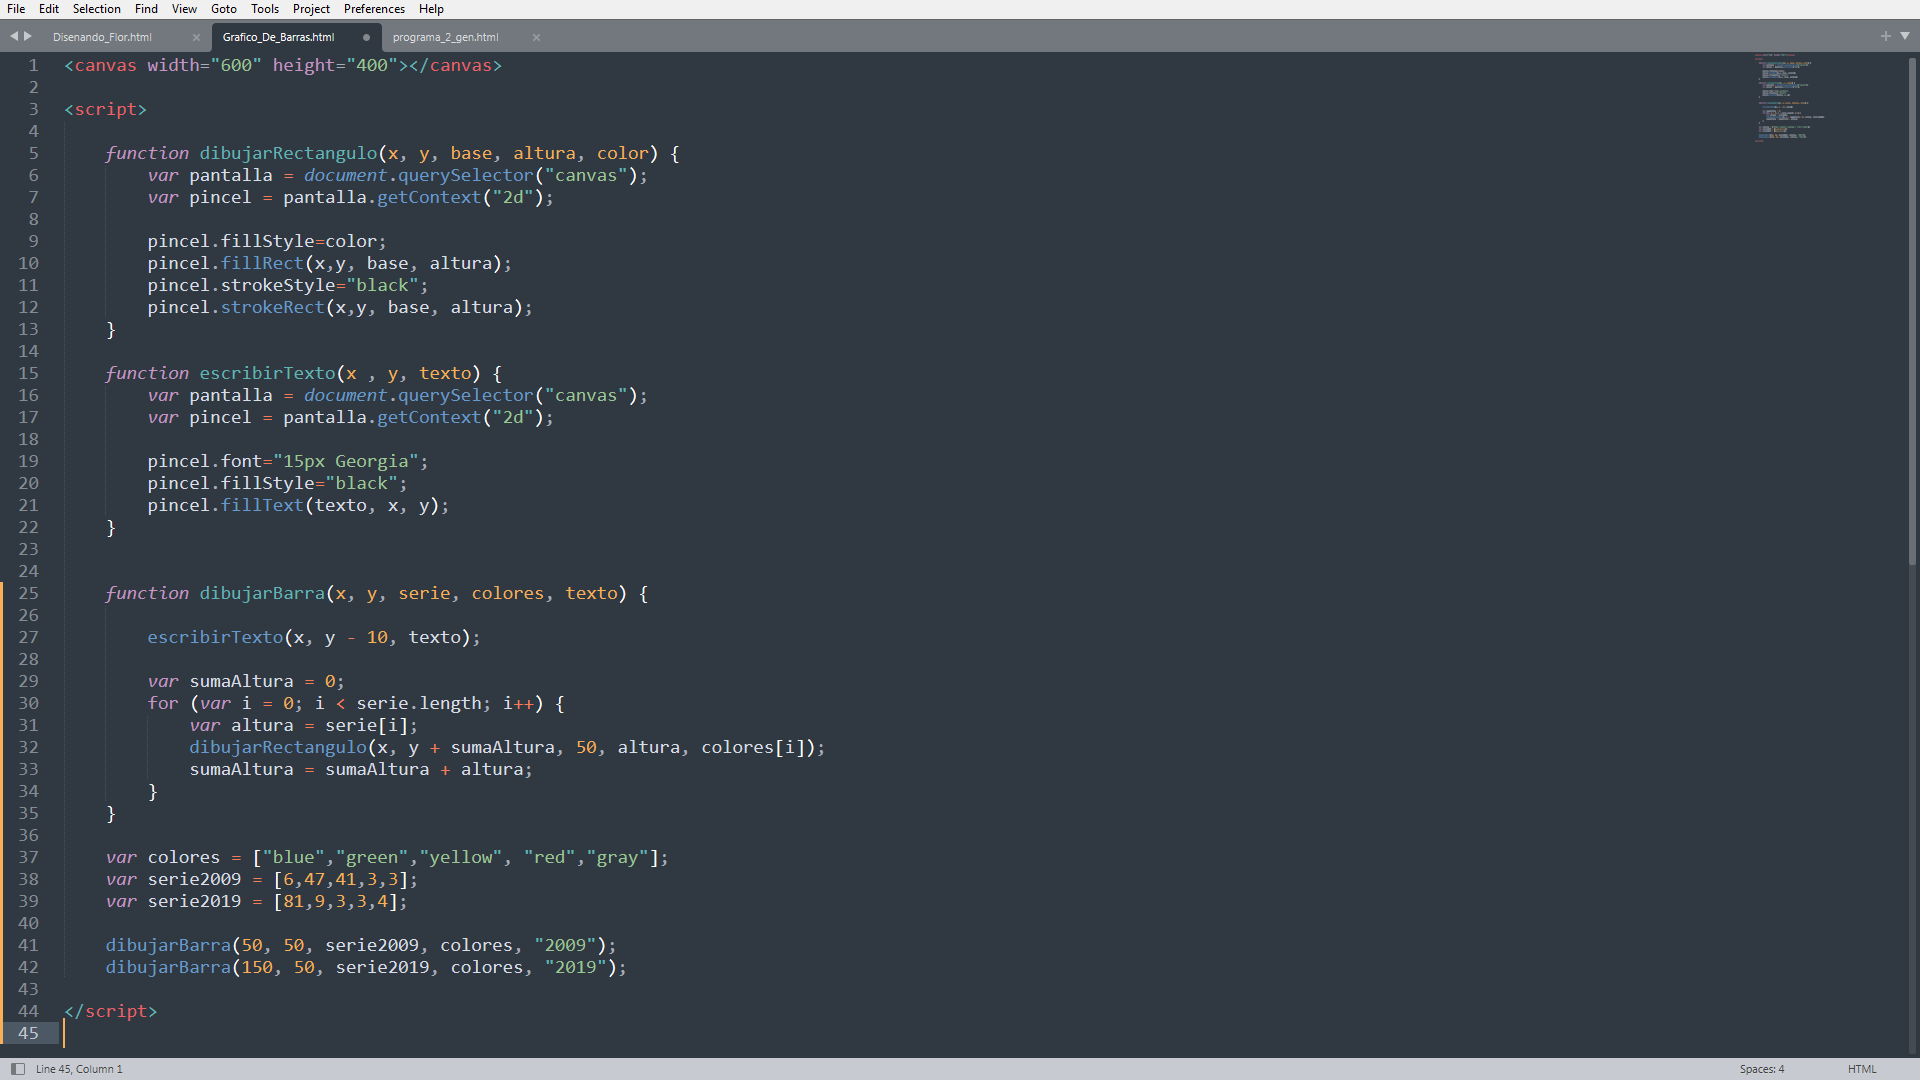Click the serie2019 array declaration
Image resolution: width=1920 pixels, height=1080 pixels.
coord(256,901)
